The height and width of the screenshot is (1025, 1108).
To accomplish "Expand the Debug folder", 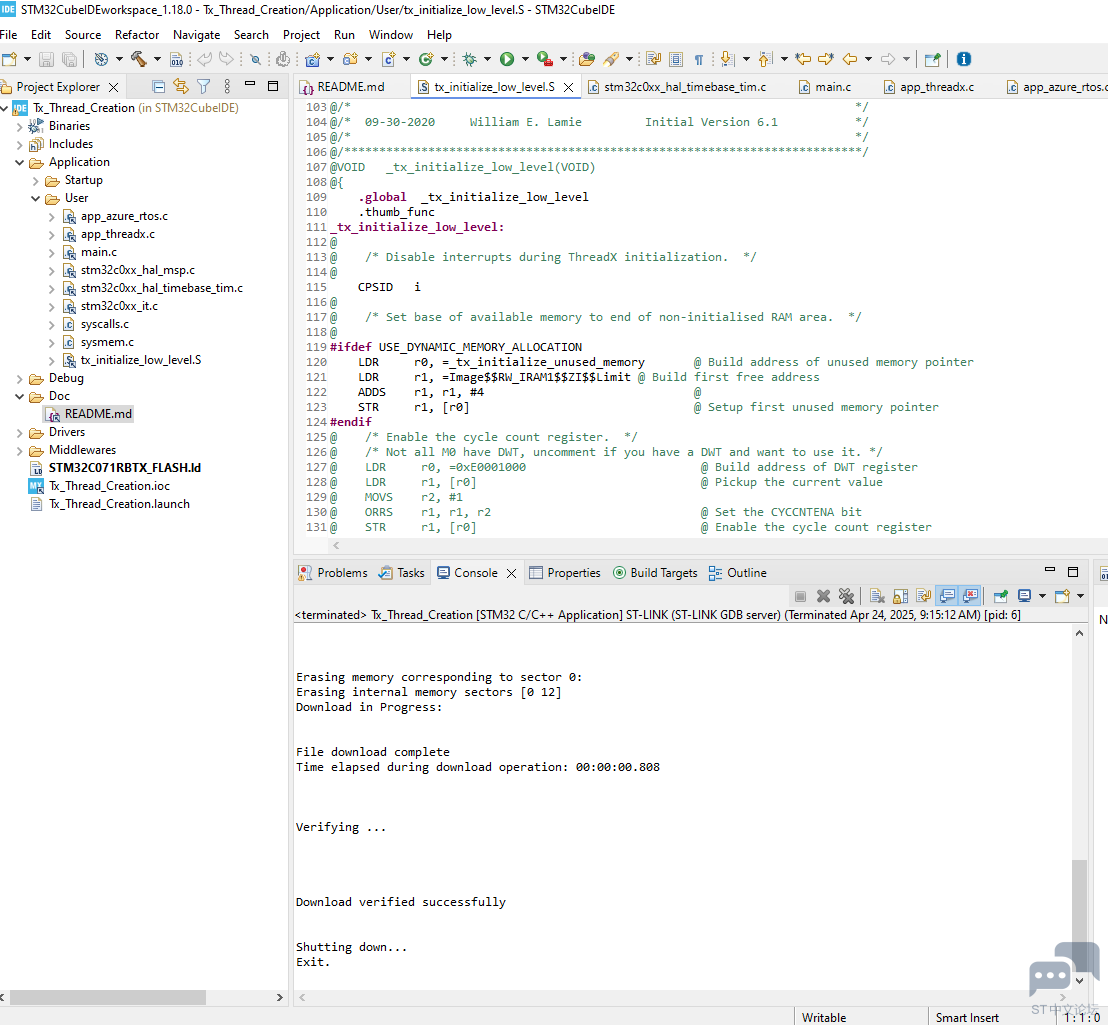I will (x=19, y=379).
